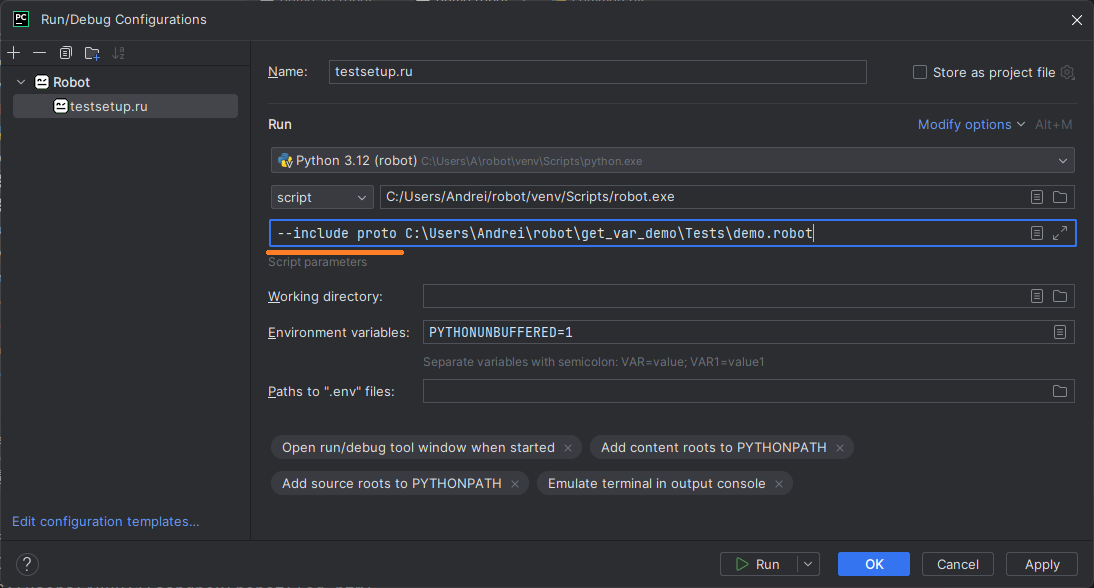Open the Modify options menu

coord(971,124)
